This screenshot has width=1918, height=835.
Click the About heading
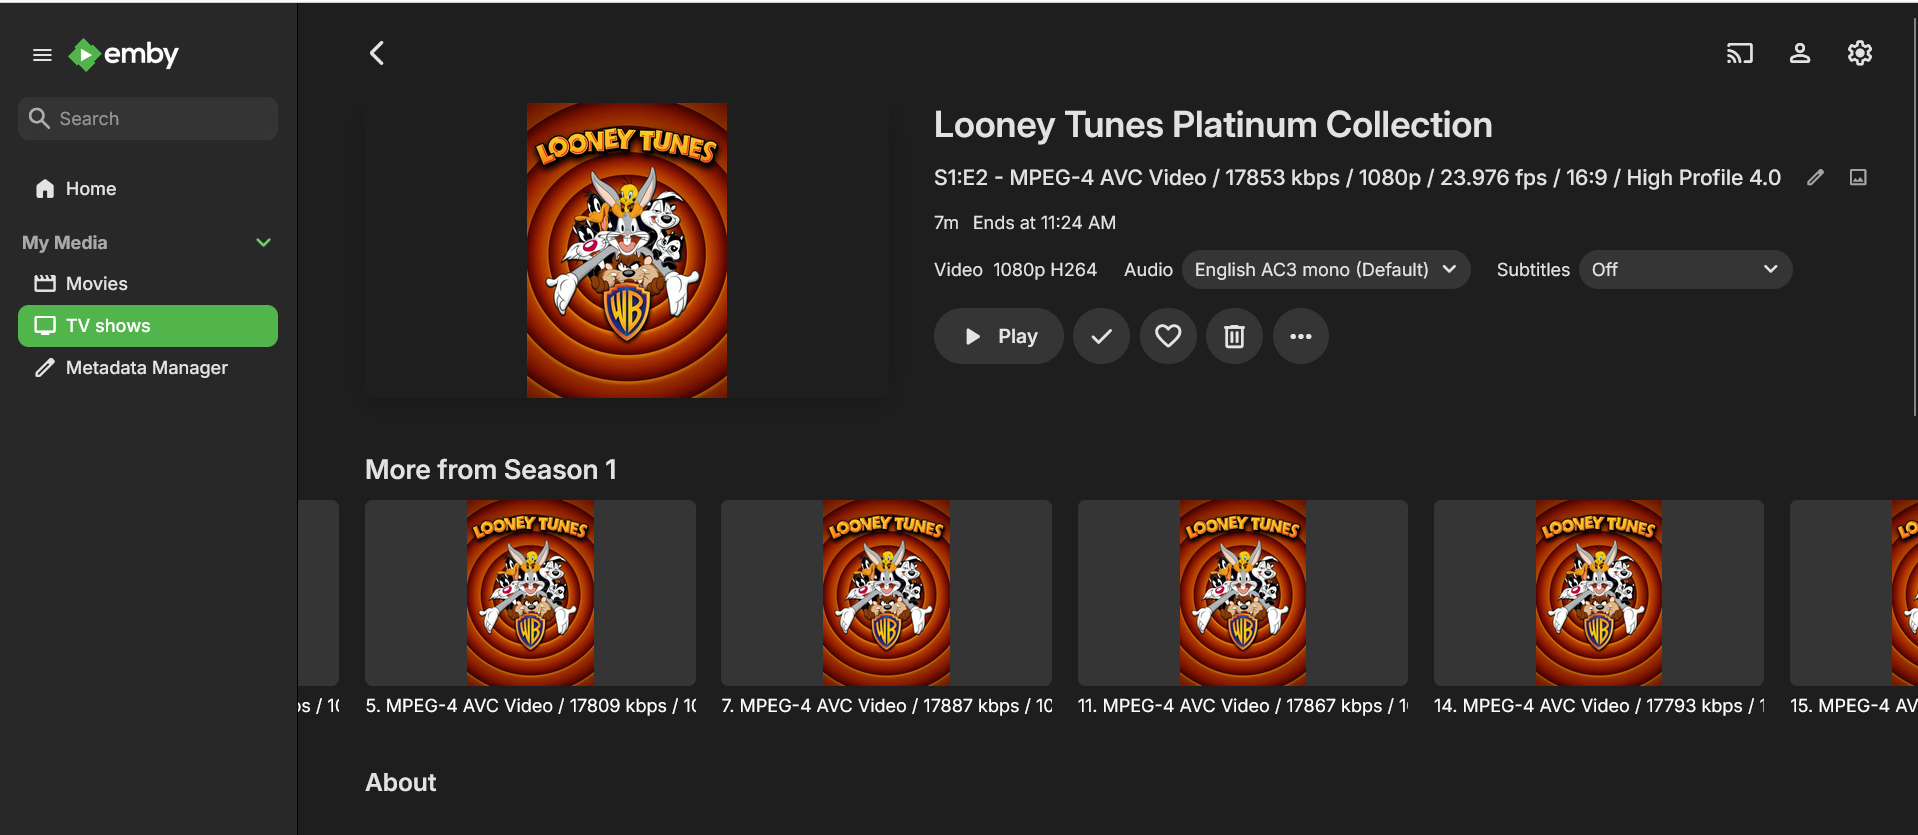click(401, 783)
